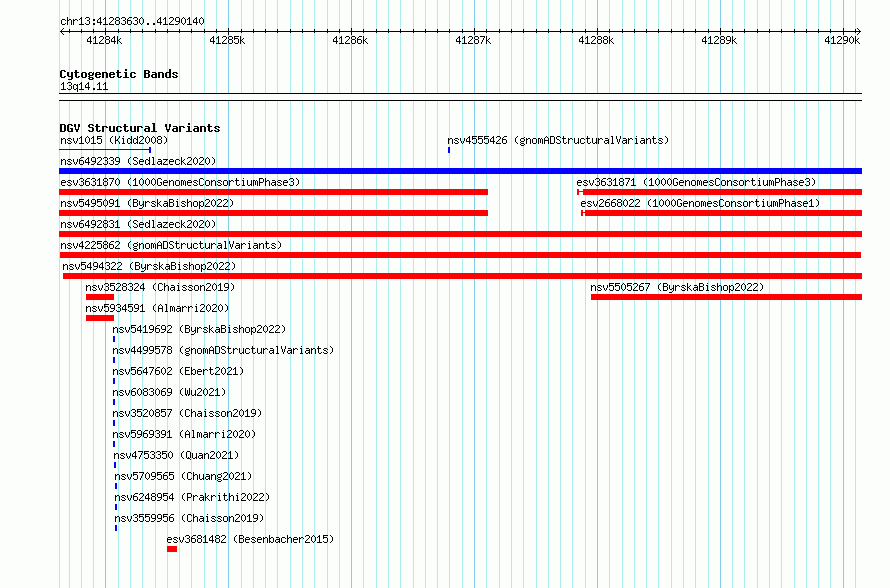
Task: Select nsv5969391 (Almarri2020) label
Action: pyautogui.click(x=184, y=434)
